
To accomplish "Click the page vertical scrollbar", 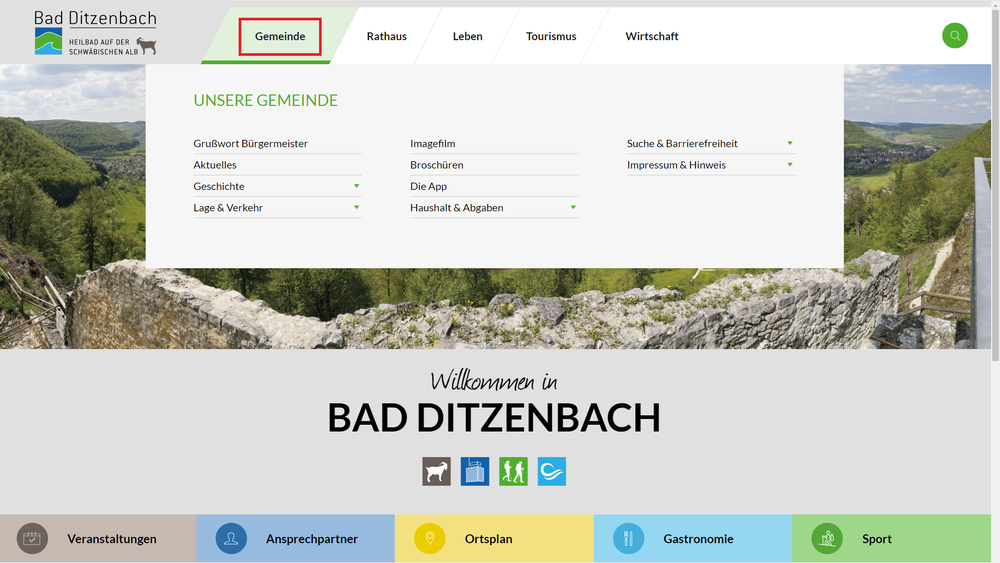I will pyautogui.click(x=996, y=185).
